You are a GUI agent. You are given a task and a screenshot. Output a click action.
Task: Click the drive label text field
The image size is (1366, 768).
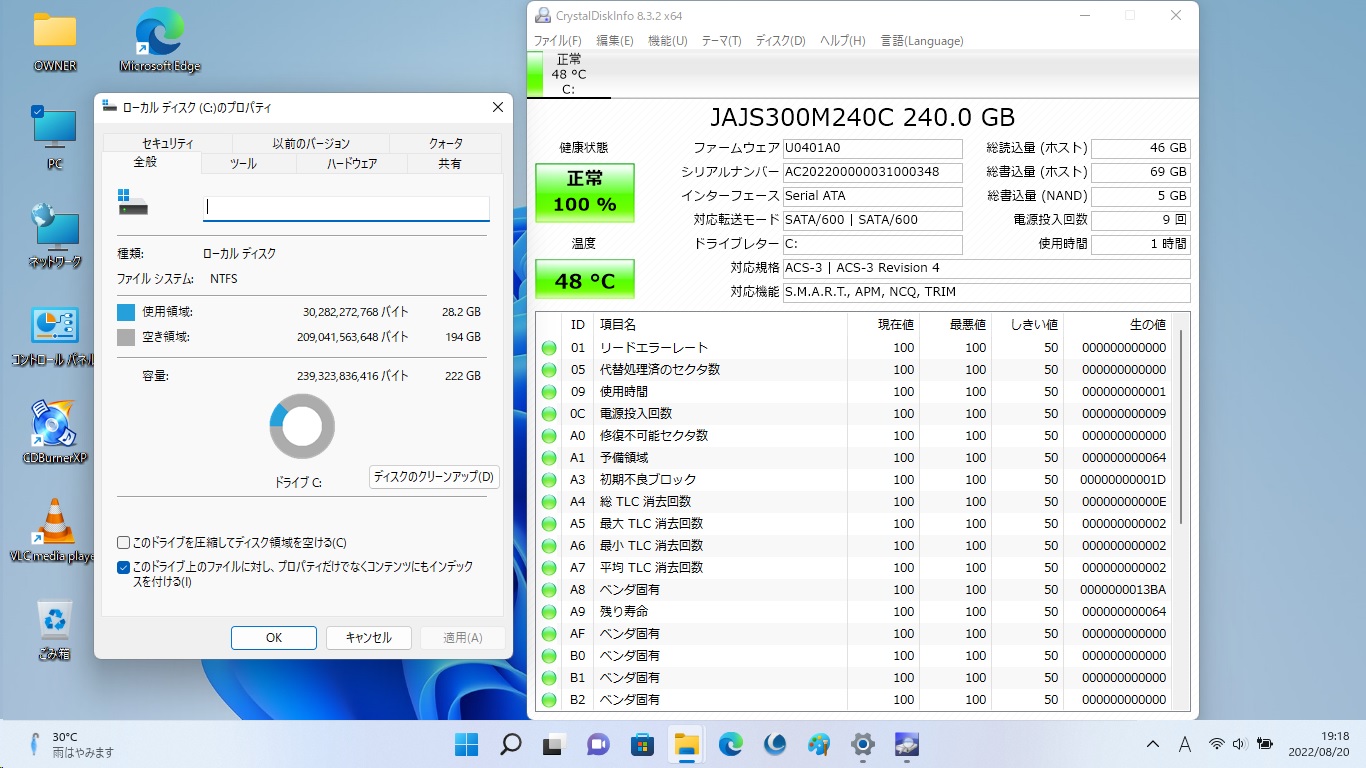(346, 208)
